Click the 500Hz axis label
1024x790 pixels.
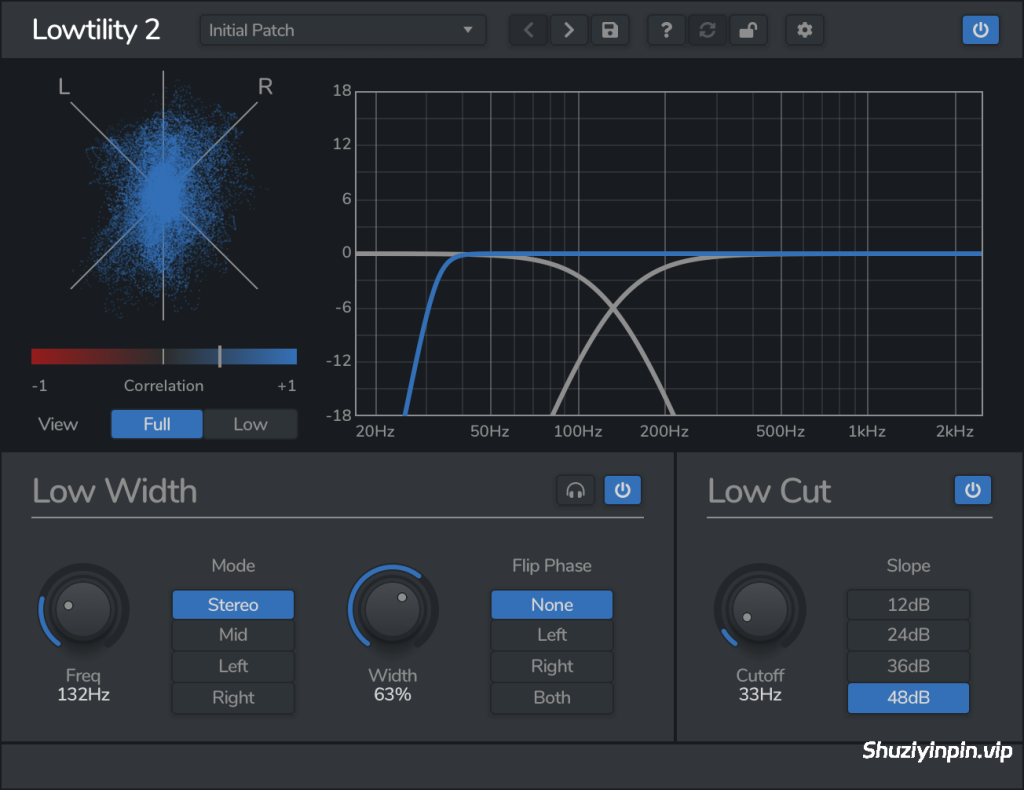click(x=780, y=432)
